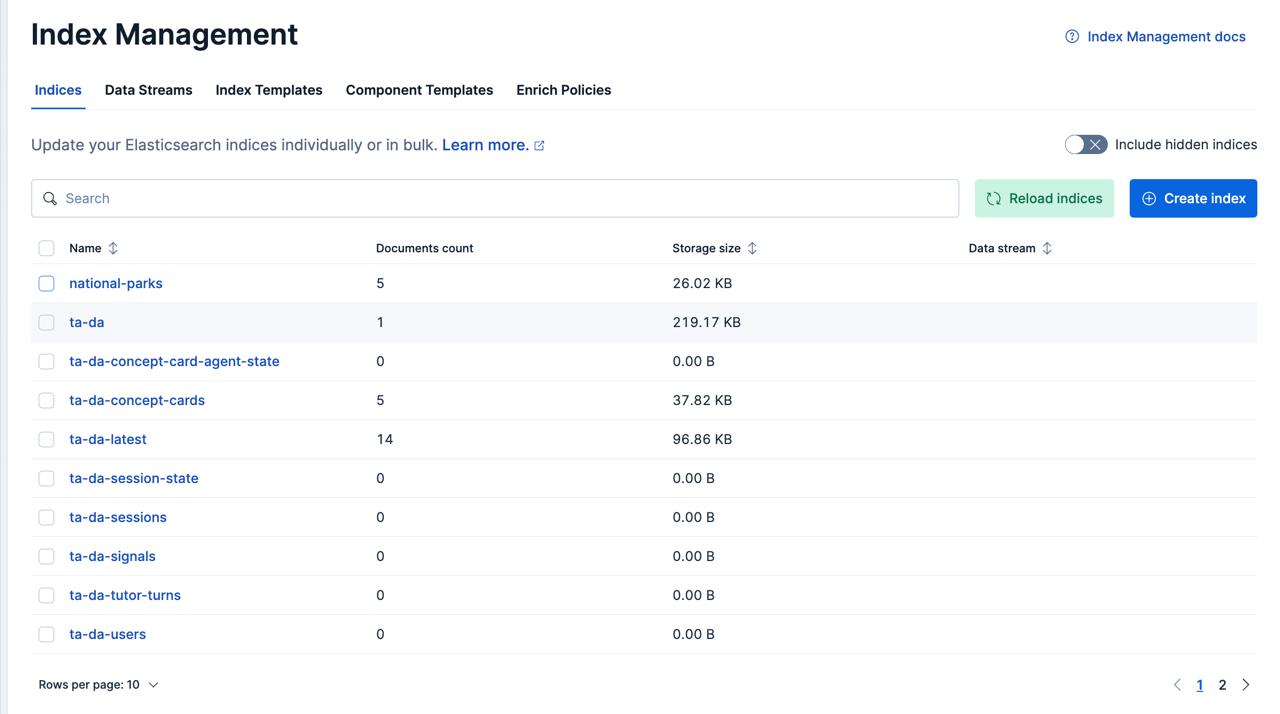Click the previous page arrow

(1177, 685)
